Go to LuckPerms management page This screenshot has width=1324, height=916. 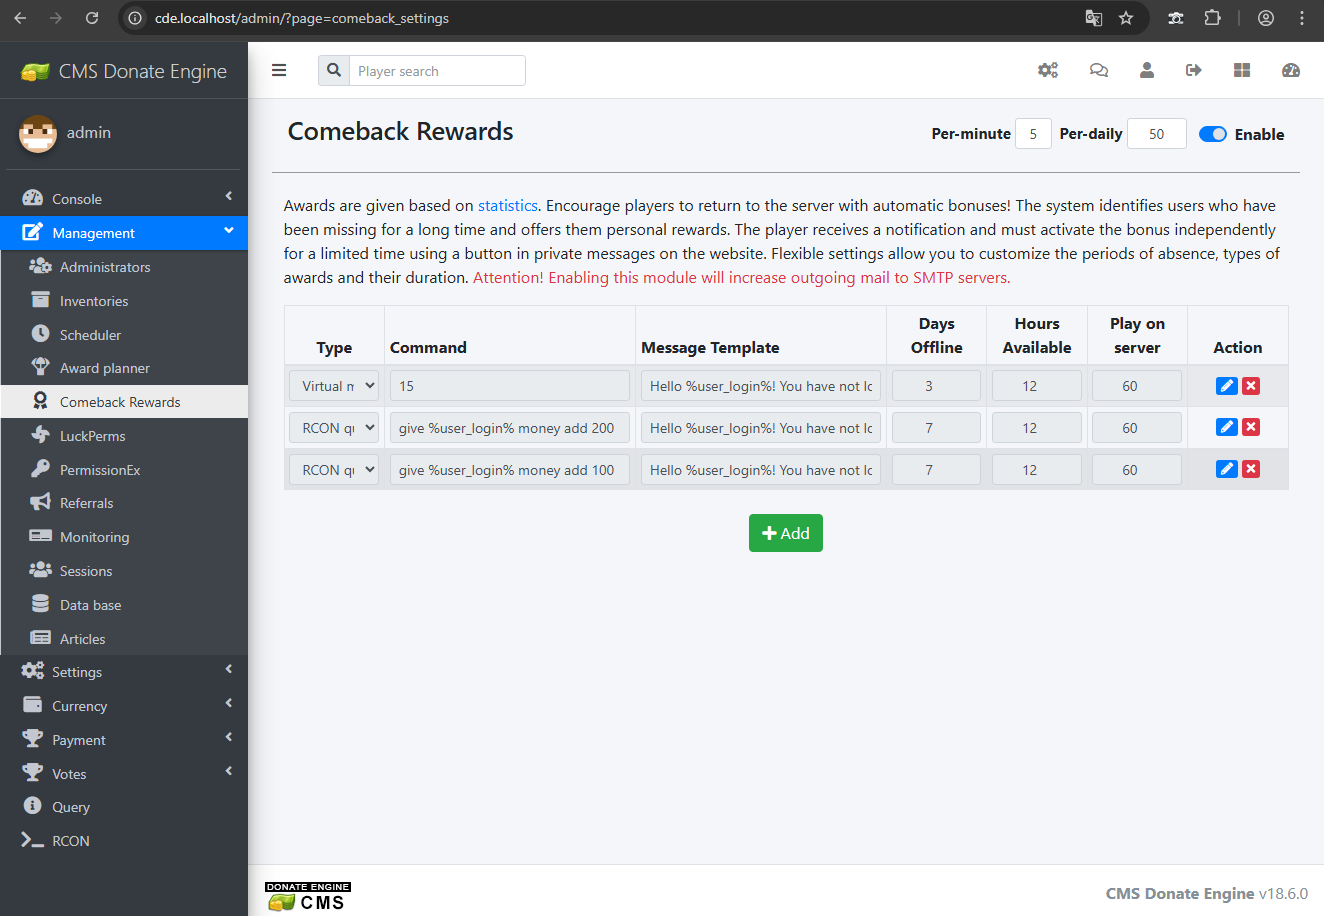92,436
